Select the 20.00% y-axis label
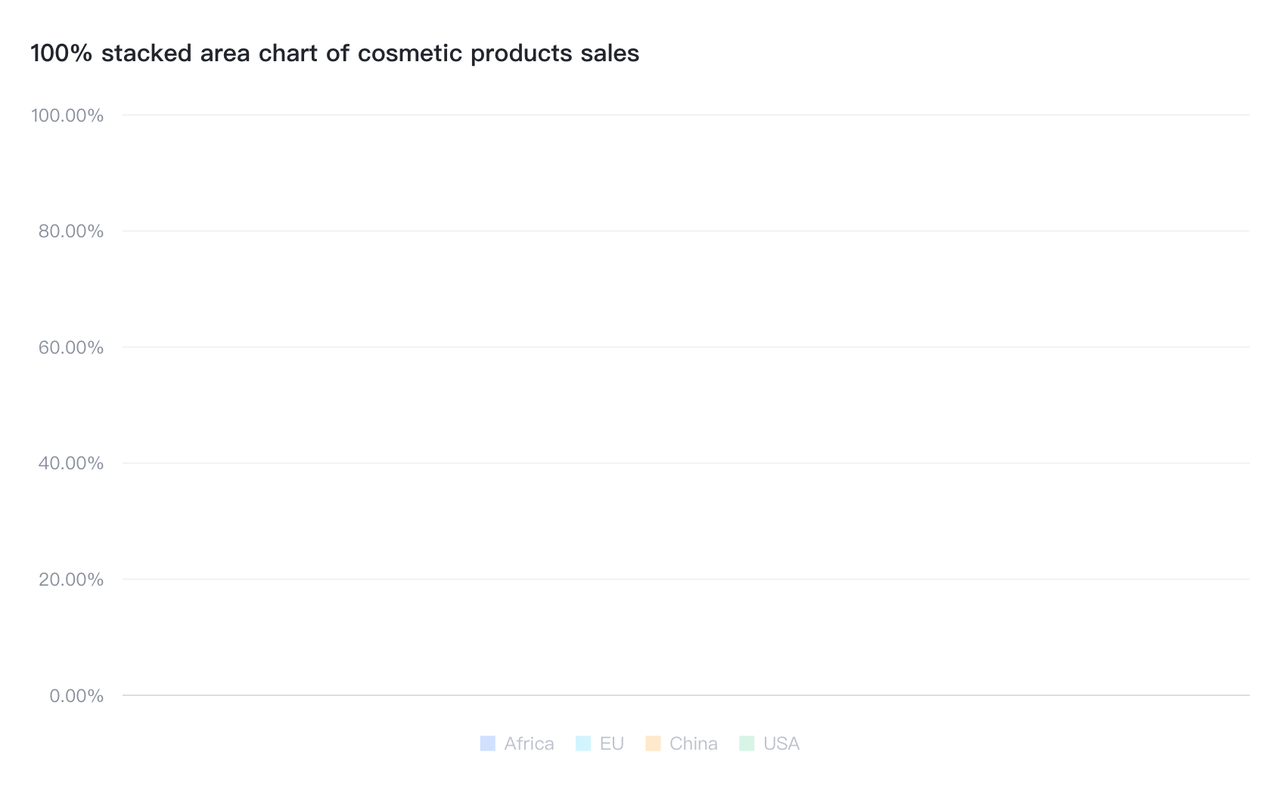 (x=71, y=579)
